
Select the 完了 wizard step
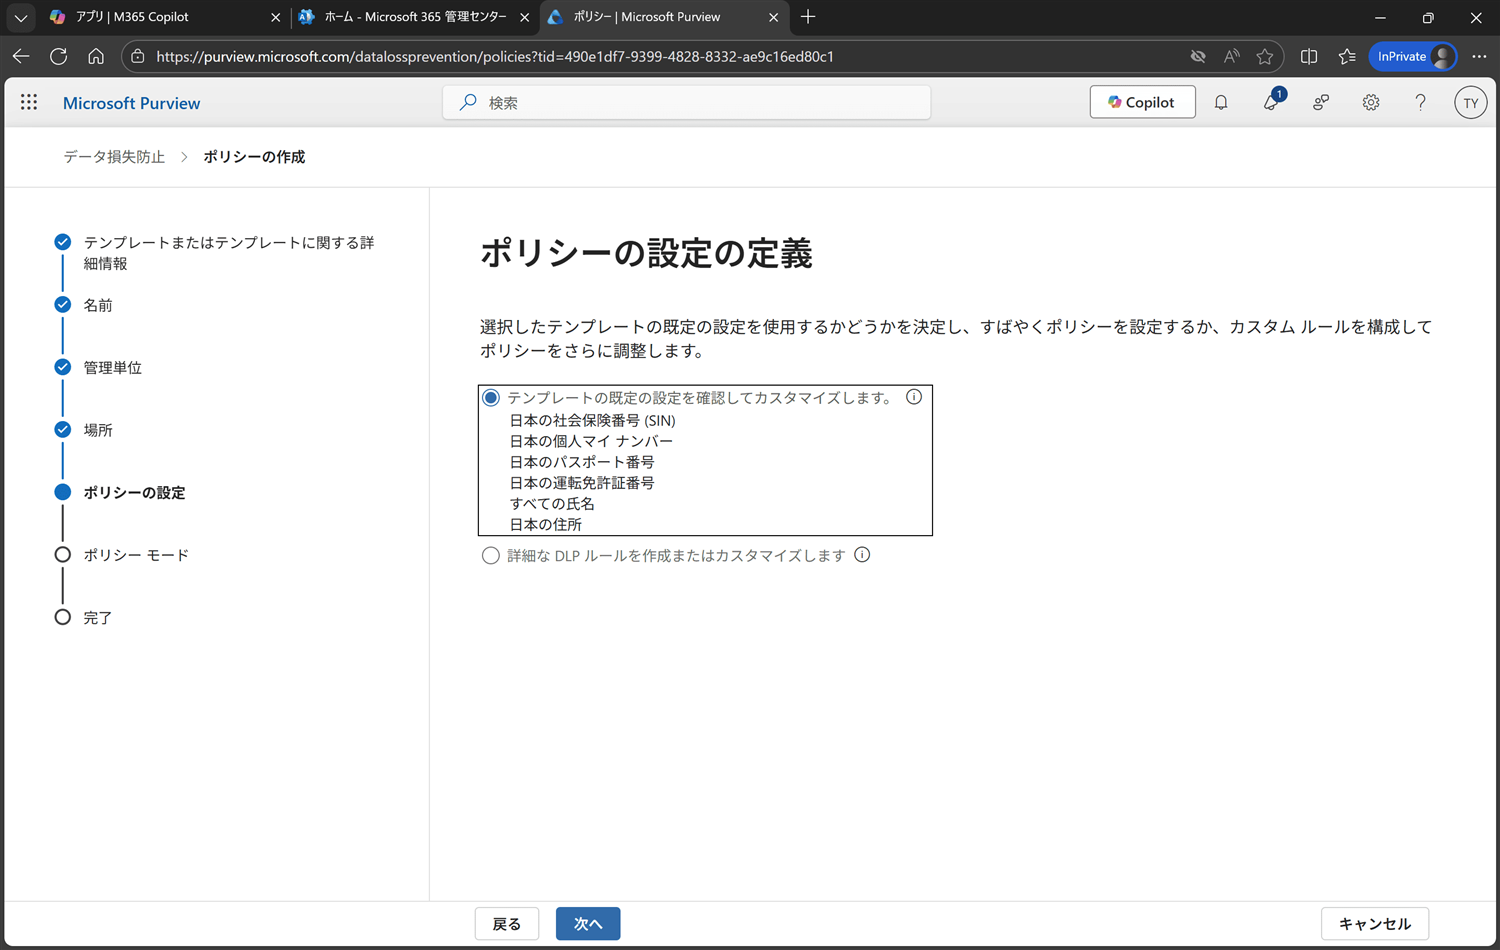tap(98, 617)
